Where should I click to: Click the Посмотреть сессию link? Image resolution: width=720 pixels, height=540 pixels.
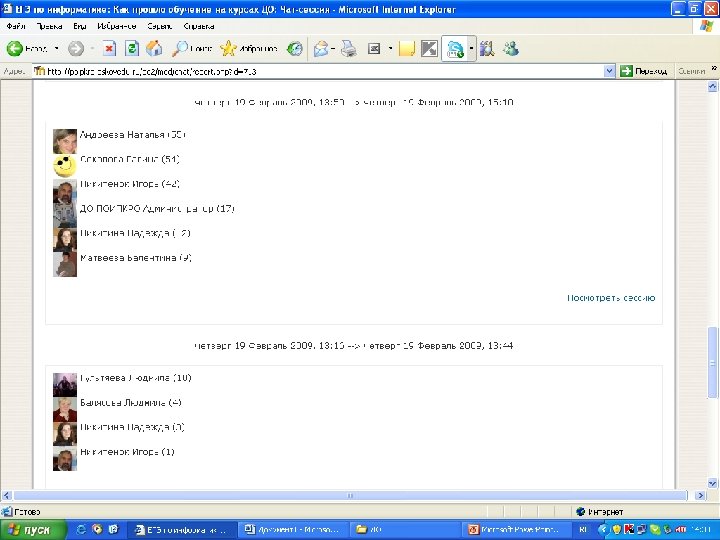point(611,298)
